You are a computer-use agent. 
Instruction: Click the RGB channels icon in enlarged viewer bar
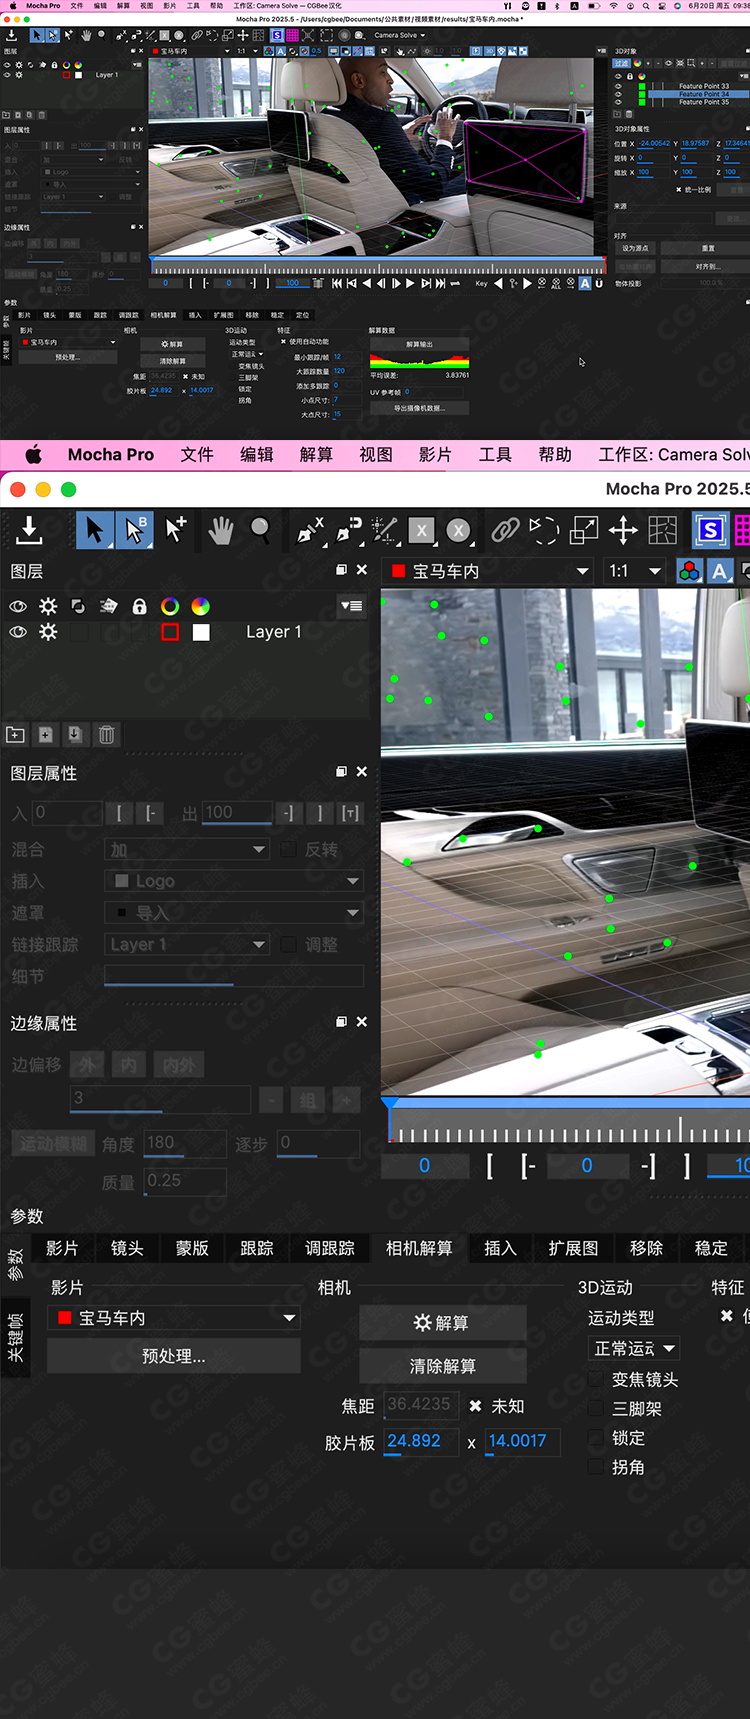[x=689, y=571]
